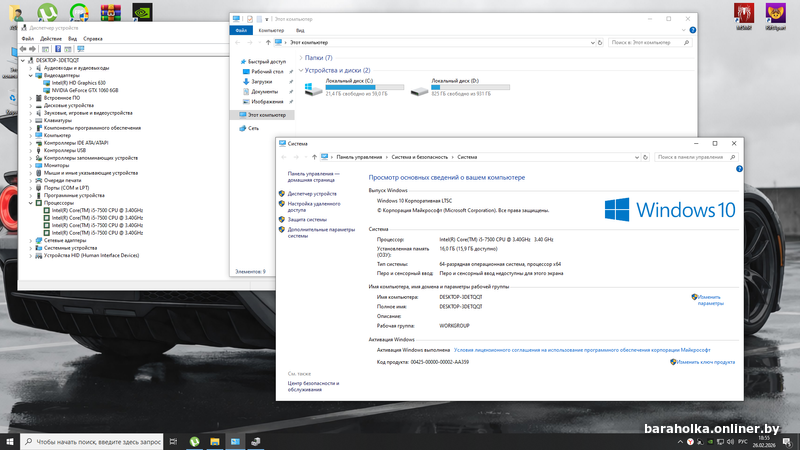Click Изменить ключ продукта link
The height and width of the screenshot is (450, 800).
click(x=706, y=362)
